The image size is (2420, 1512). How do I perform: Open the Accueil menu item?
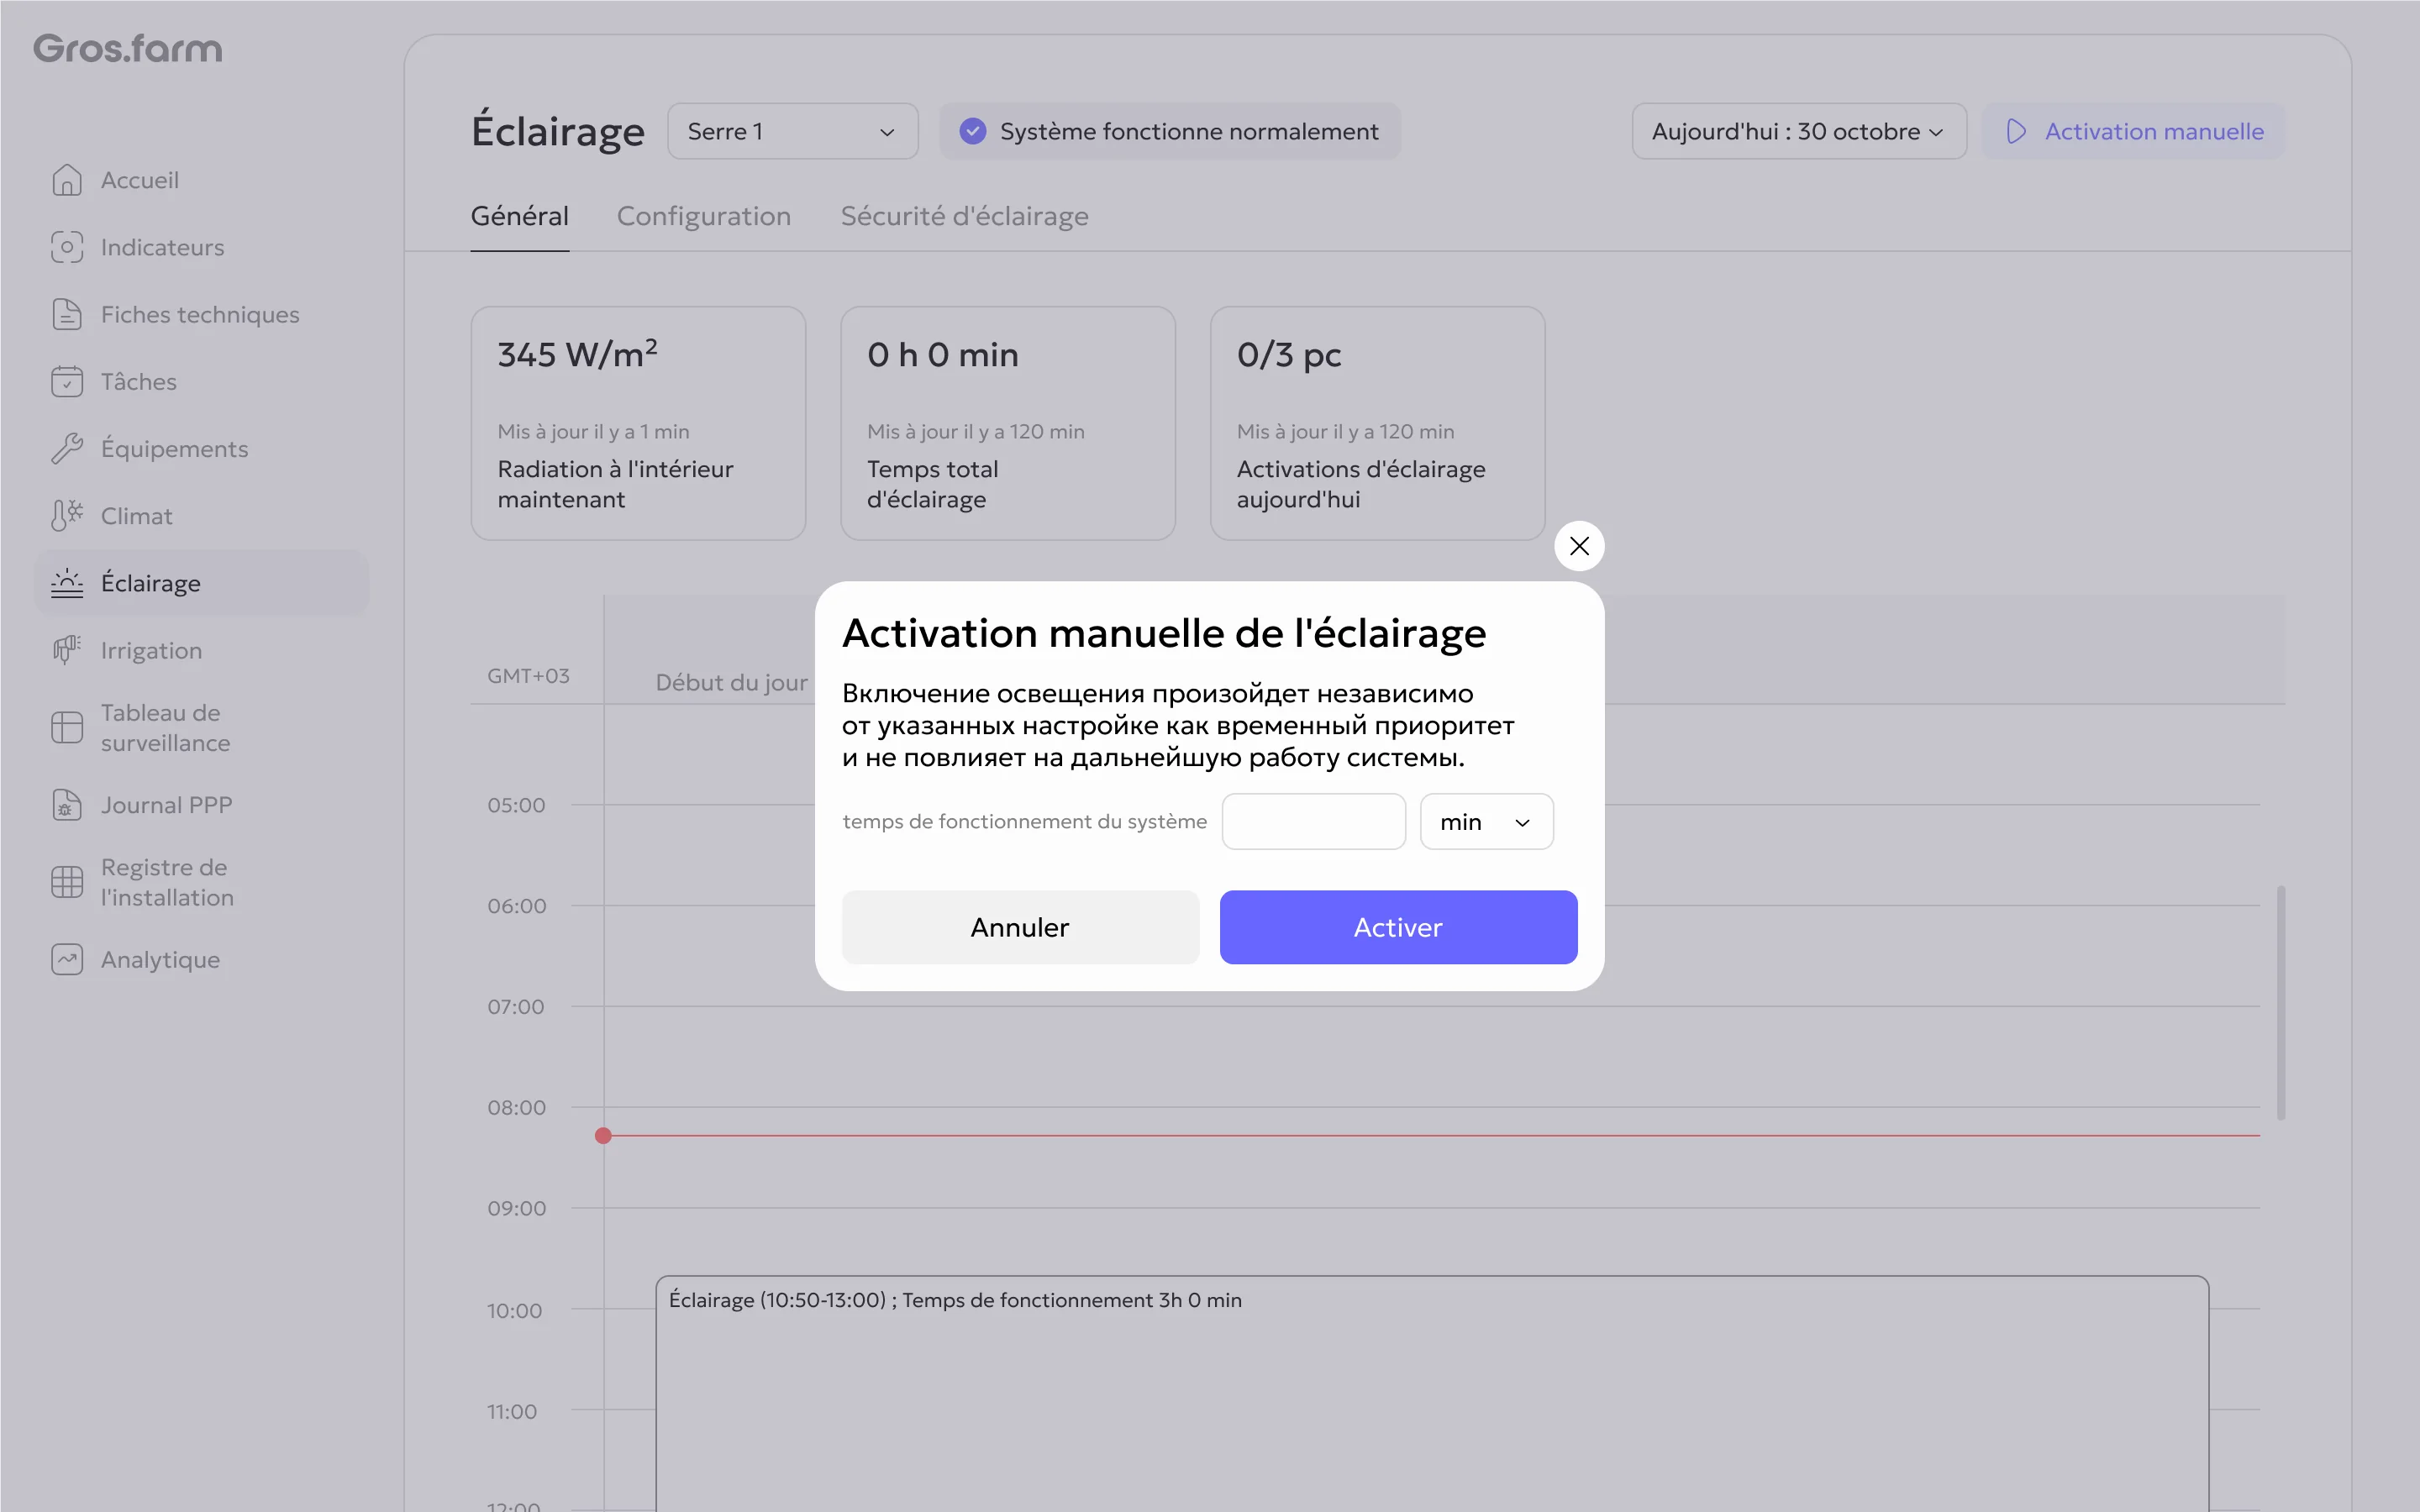[x=201, y=180]
